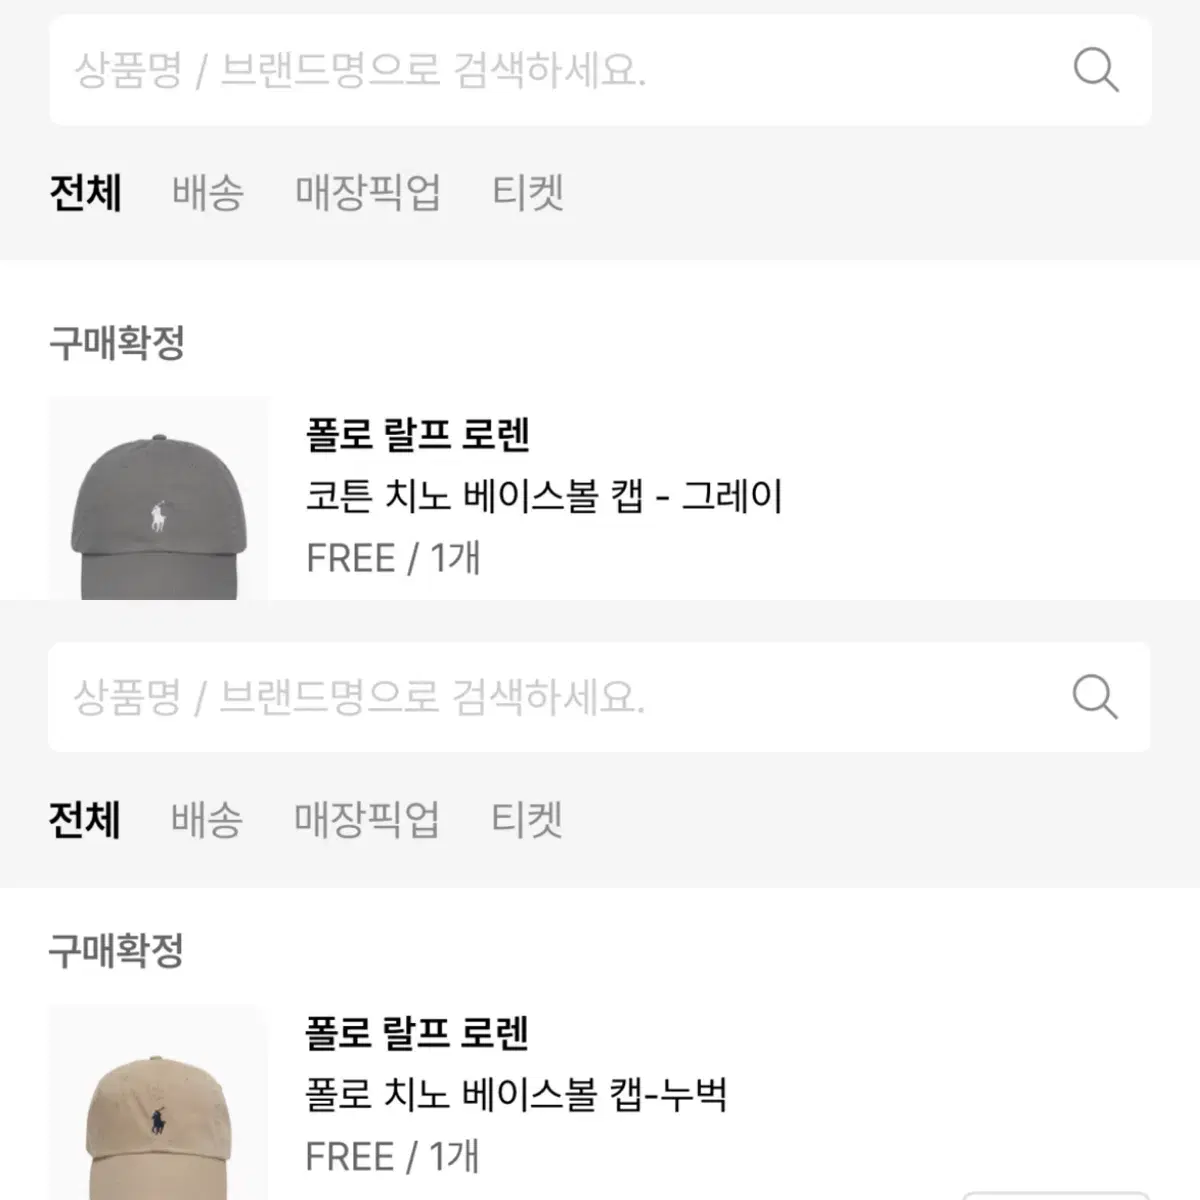
Task: Switch to the 배송 tab above the grey cap order
Action: pyautogui.click(x=208, y=192)
